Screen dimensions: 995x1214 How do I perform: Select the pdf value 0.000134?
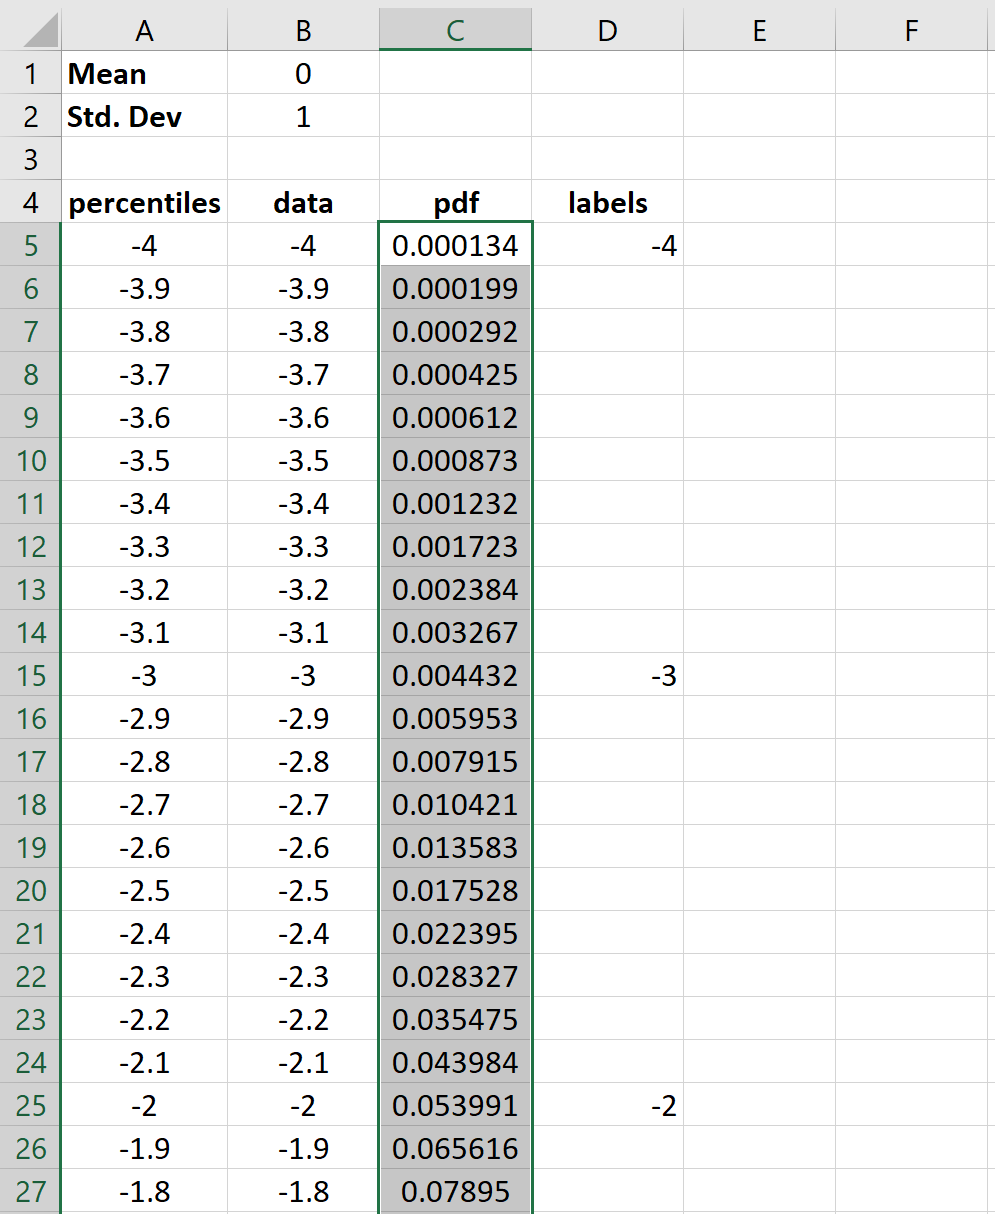tap(455, 245)
